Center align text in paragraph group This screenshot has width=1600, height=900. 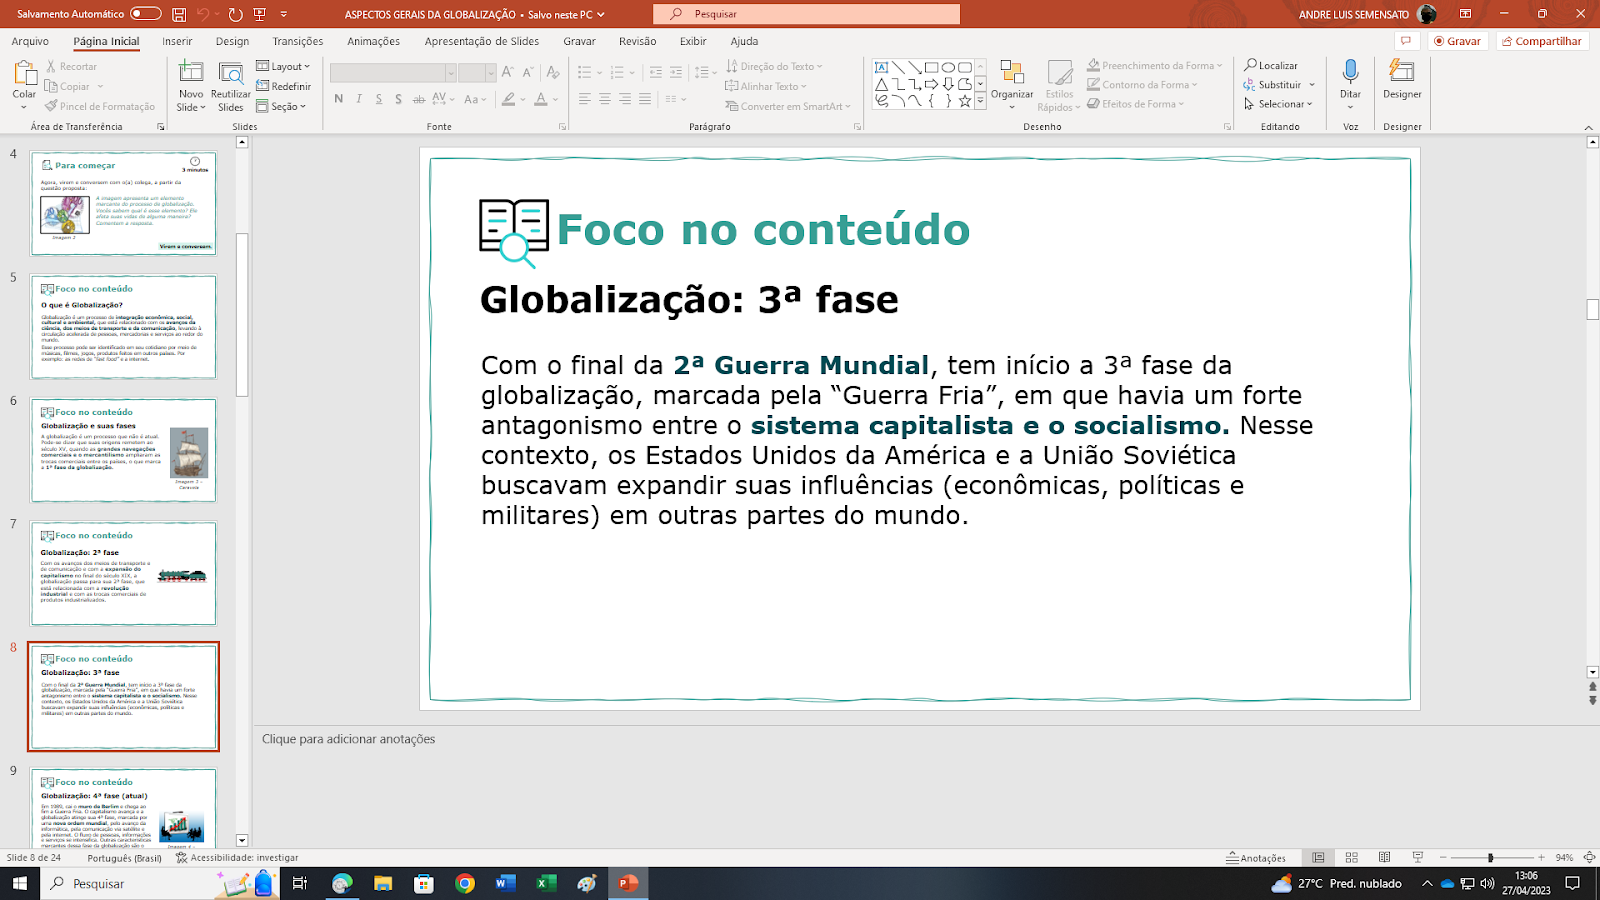click(605, 99)
